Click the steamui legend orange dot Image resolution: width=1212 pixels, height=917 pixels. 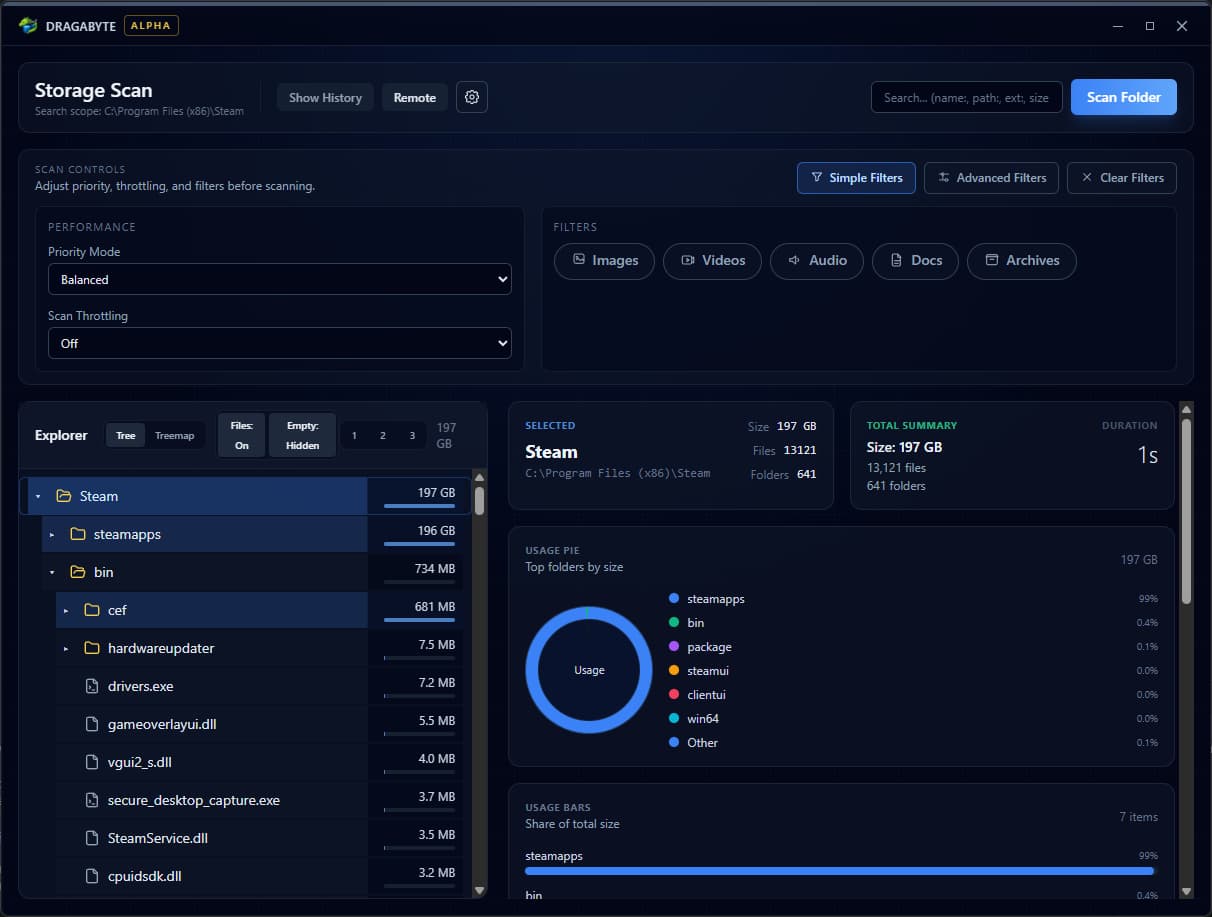click(x=674, y=671)
